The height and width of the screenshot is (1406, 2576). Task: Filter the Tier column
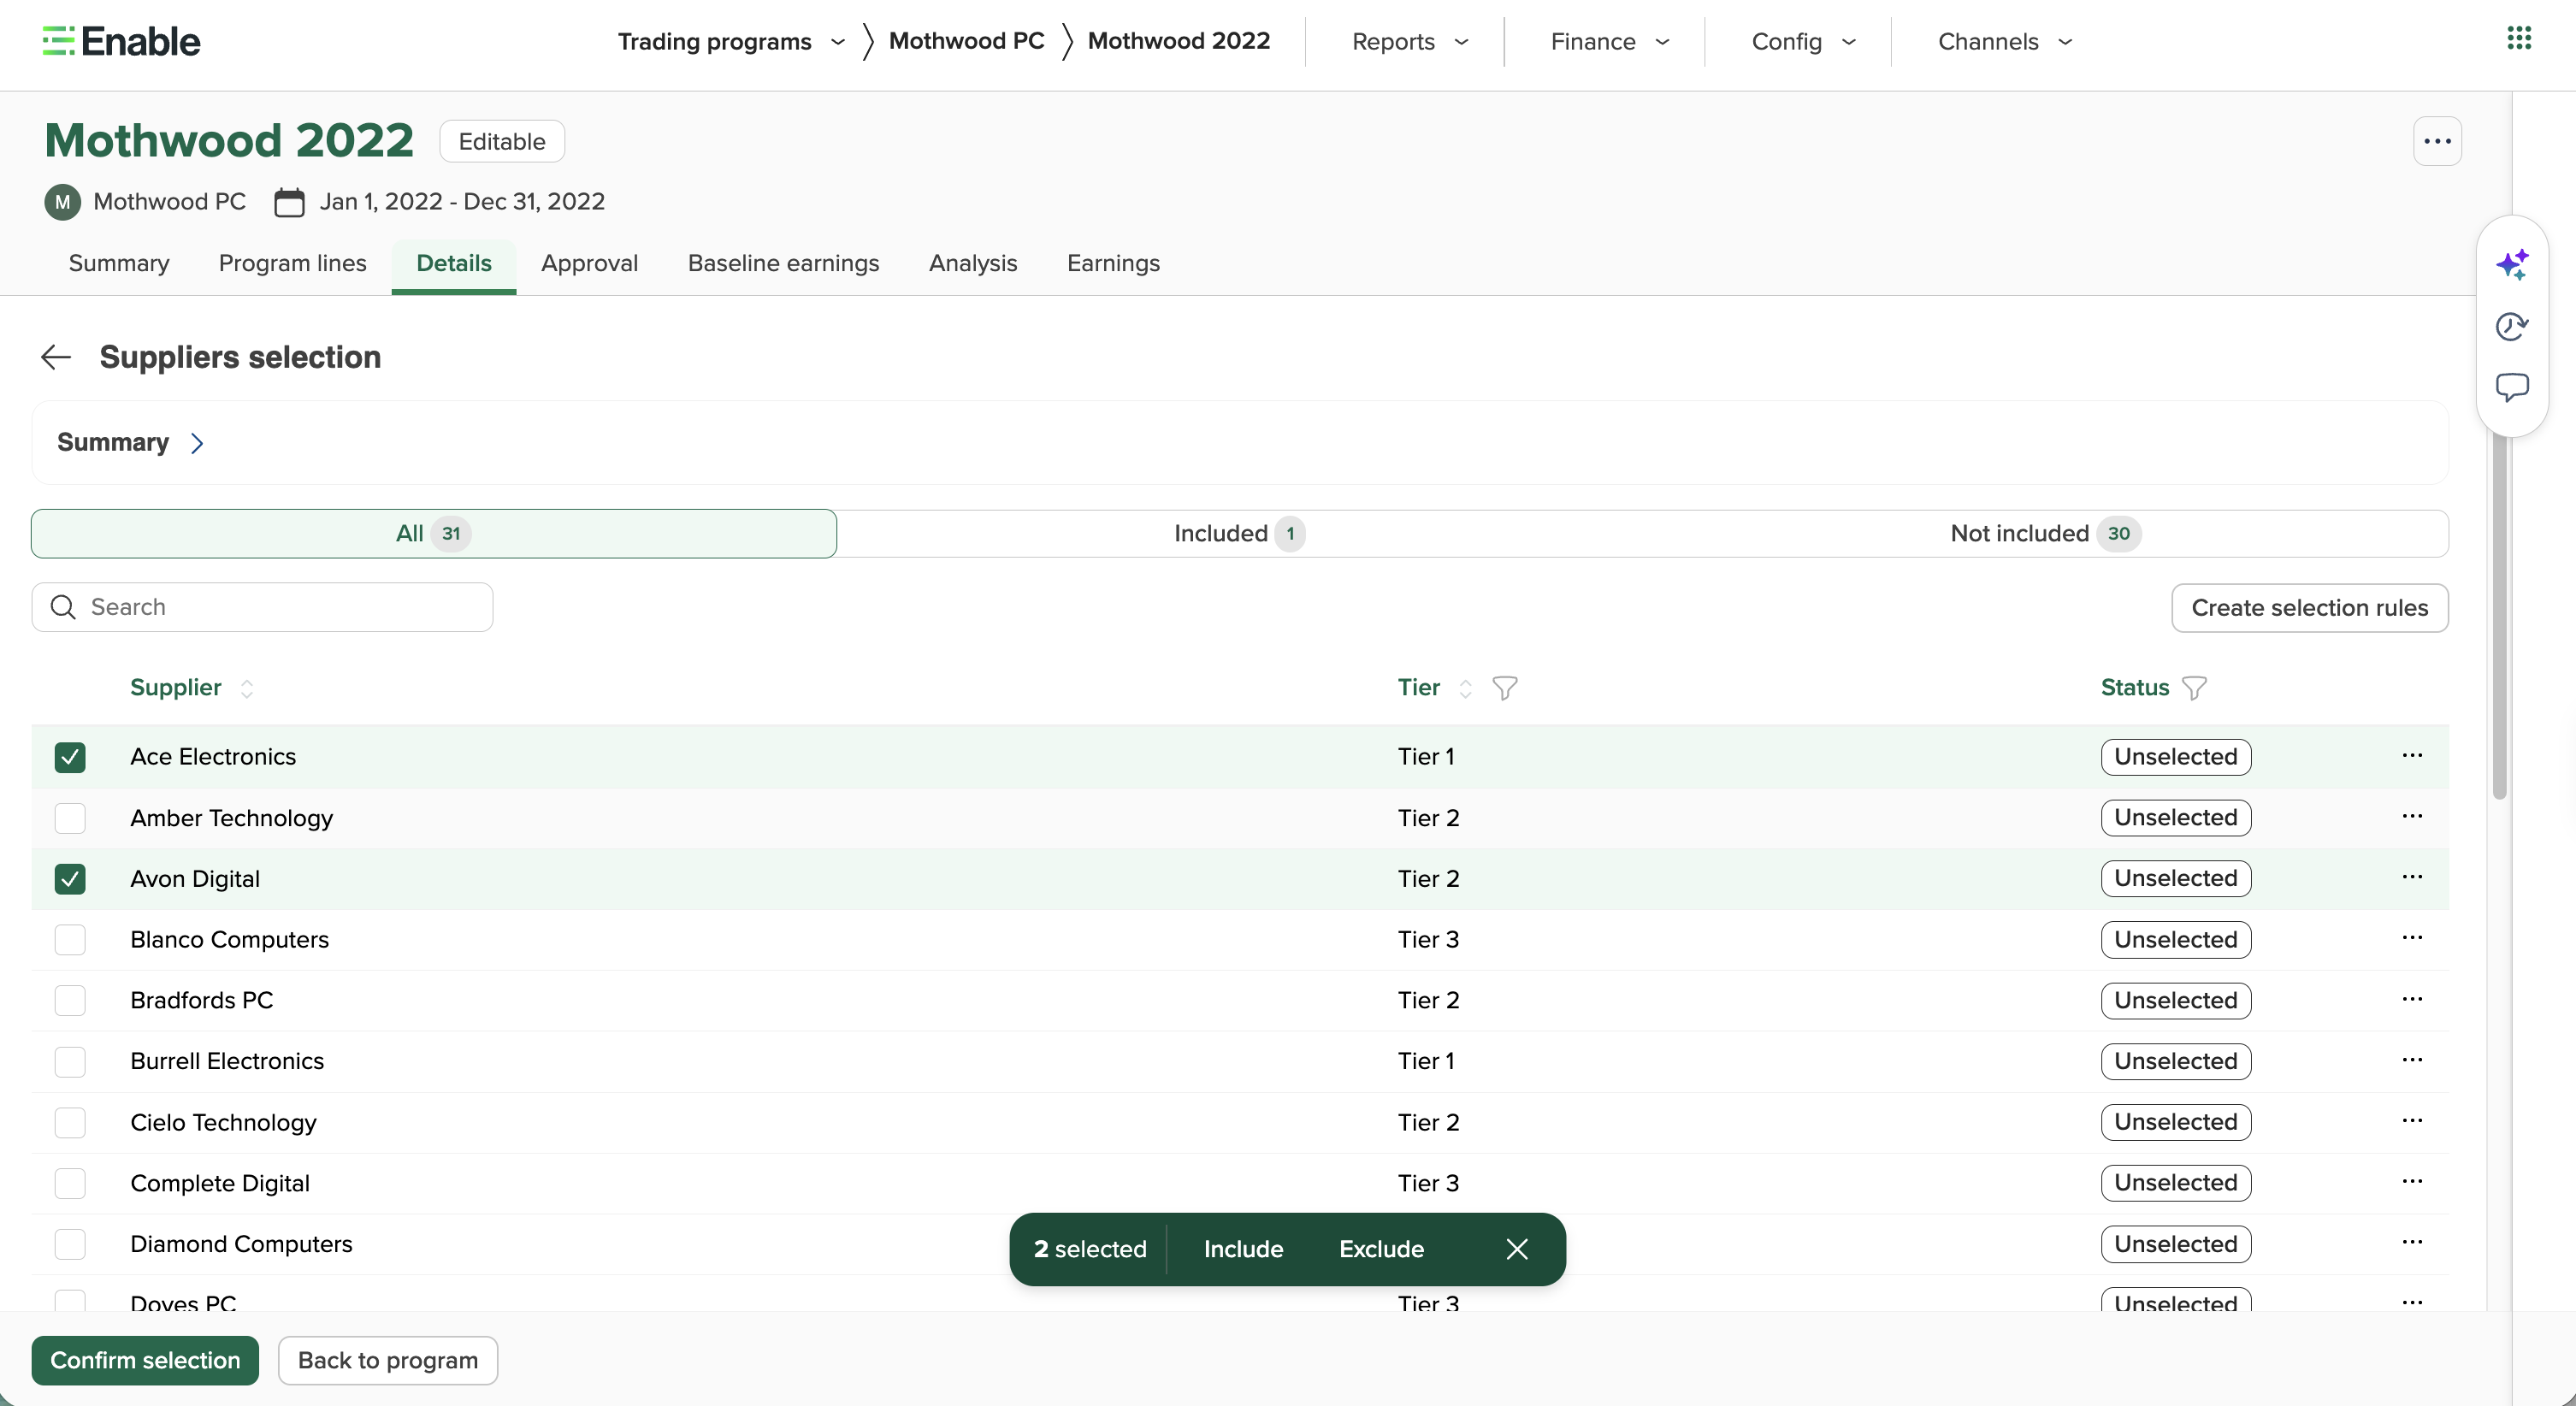[x=1504, y=688]
